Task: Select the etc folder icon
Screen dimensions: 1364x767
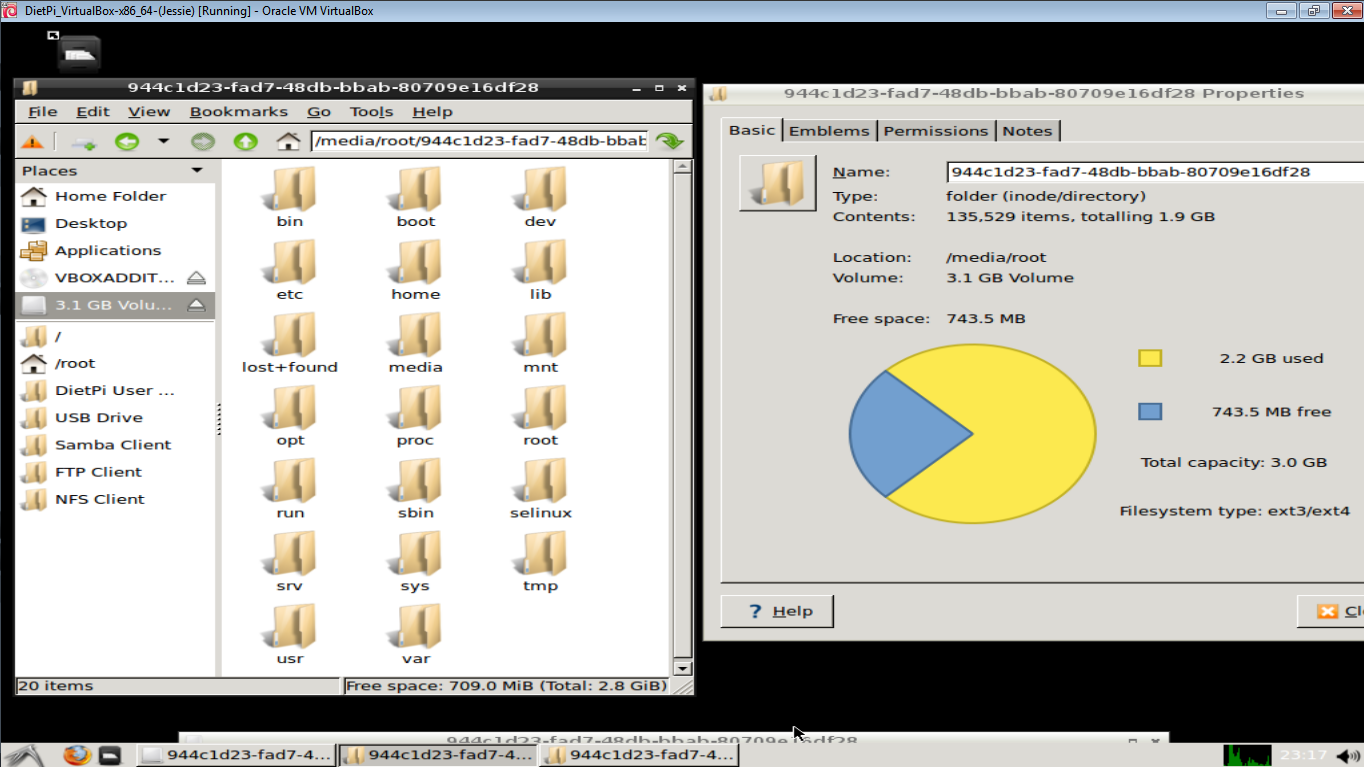Action: [x=290, y=262]
